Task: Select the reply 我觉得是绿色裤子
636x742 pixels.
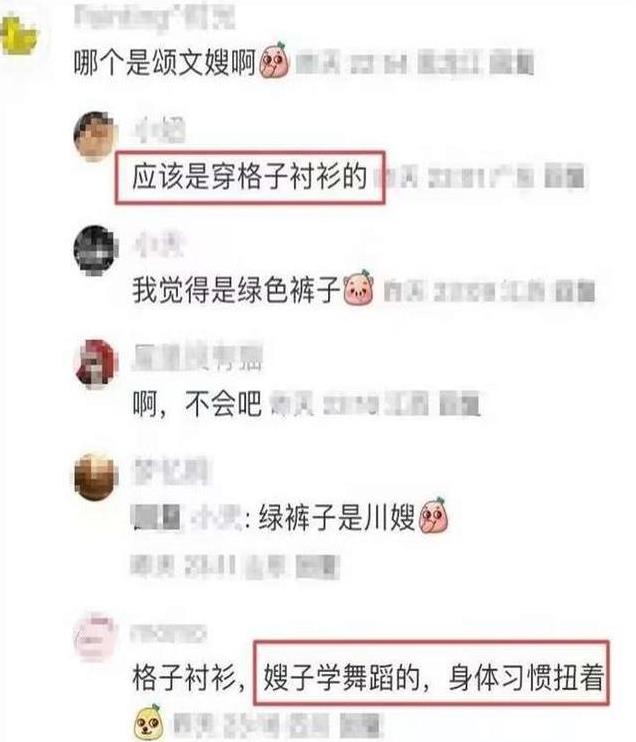Action: coord(236,290)
